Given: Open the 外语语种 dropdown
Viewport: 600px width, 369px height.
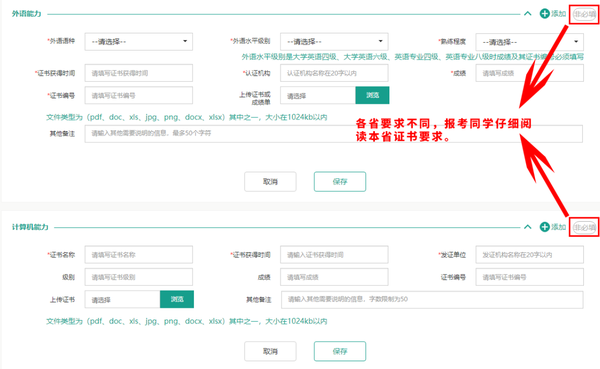Looking at the screenshot, I should (x=139, y=42).
